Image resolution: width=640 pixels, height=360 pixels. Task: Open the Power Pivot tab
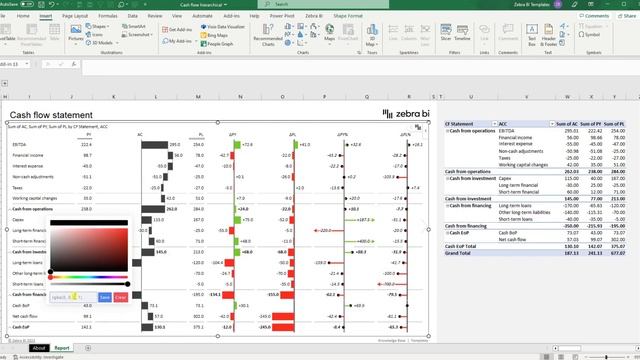click(x=282, y=16)
